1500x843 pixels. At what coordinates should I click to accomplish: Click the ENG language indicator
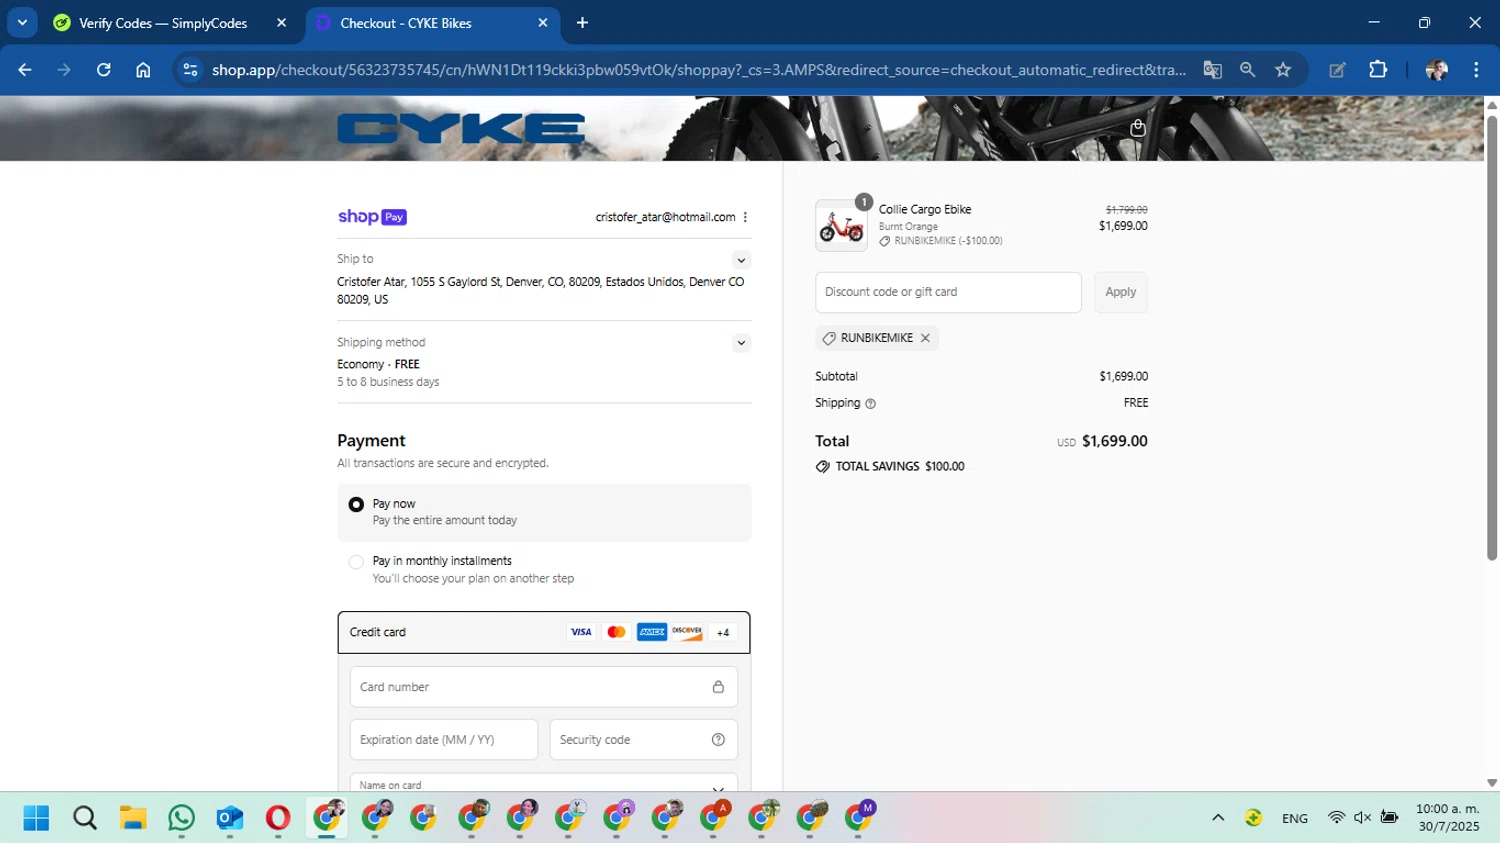click(1295, 818)
